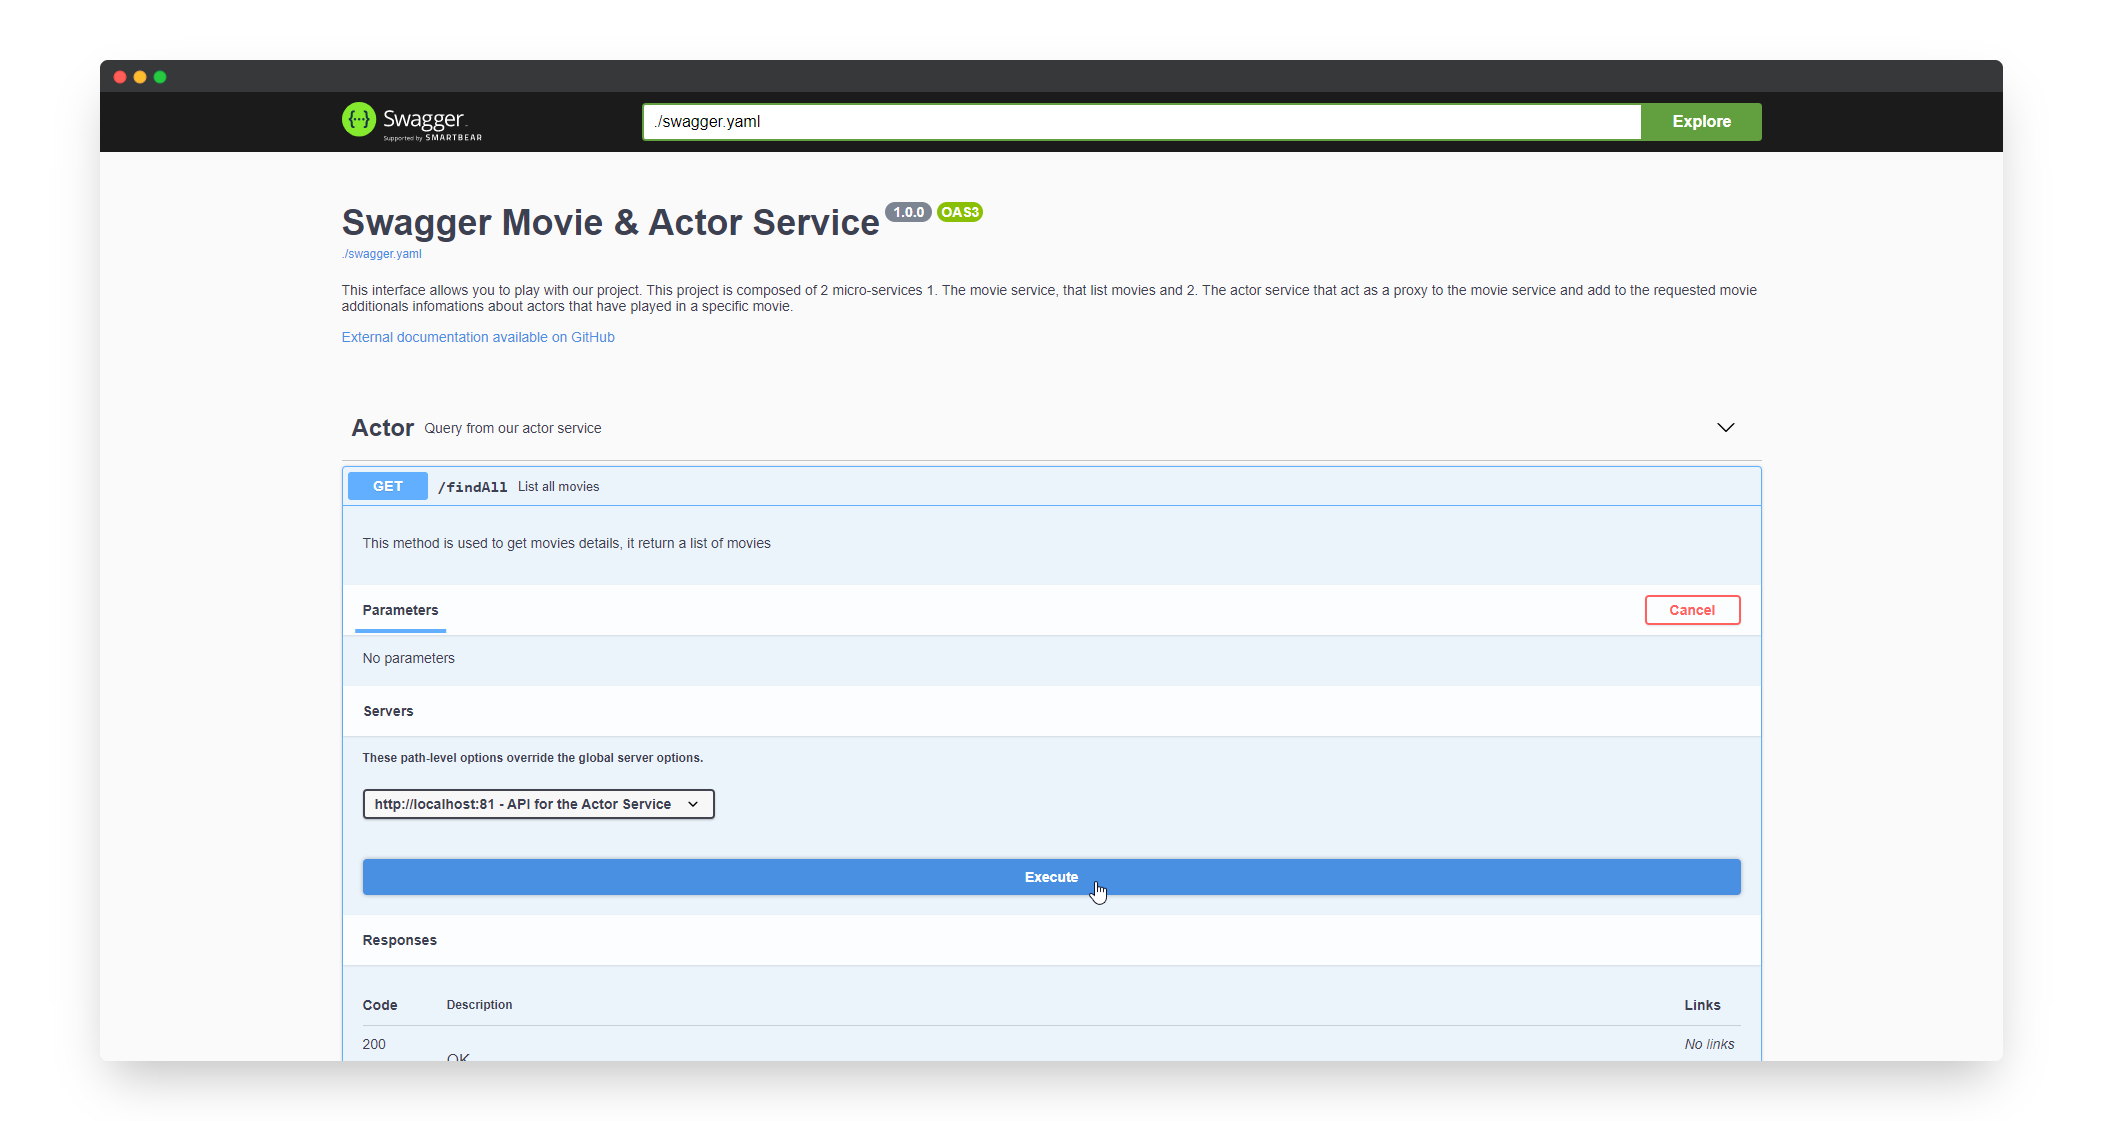This screenshot has width=2103, height=1121.
Task: Open the ./swagger.yaml link under title
Action: coord(382,254)
